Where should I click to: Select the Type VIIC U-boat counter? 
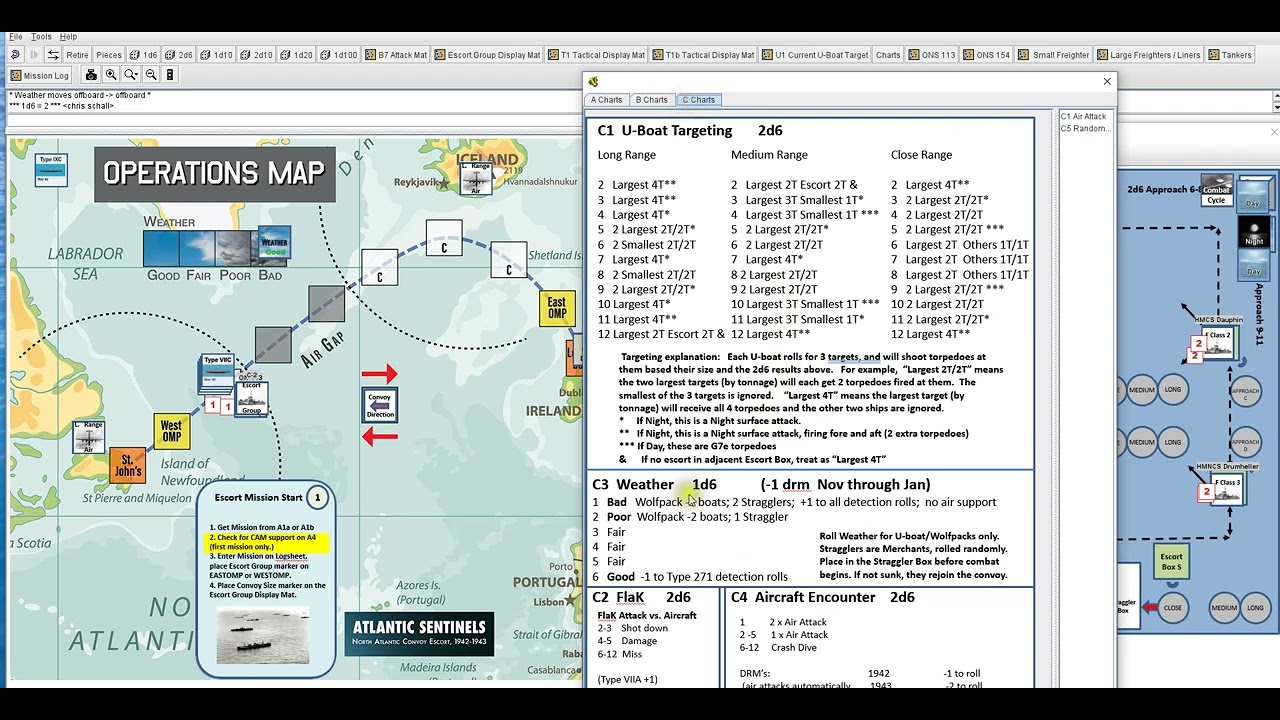pyautogui.click(x=217, y=372)
